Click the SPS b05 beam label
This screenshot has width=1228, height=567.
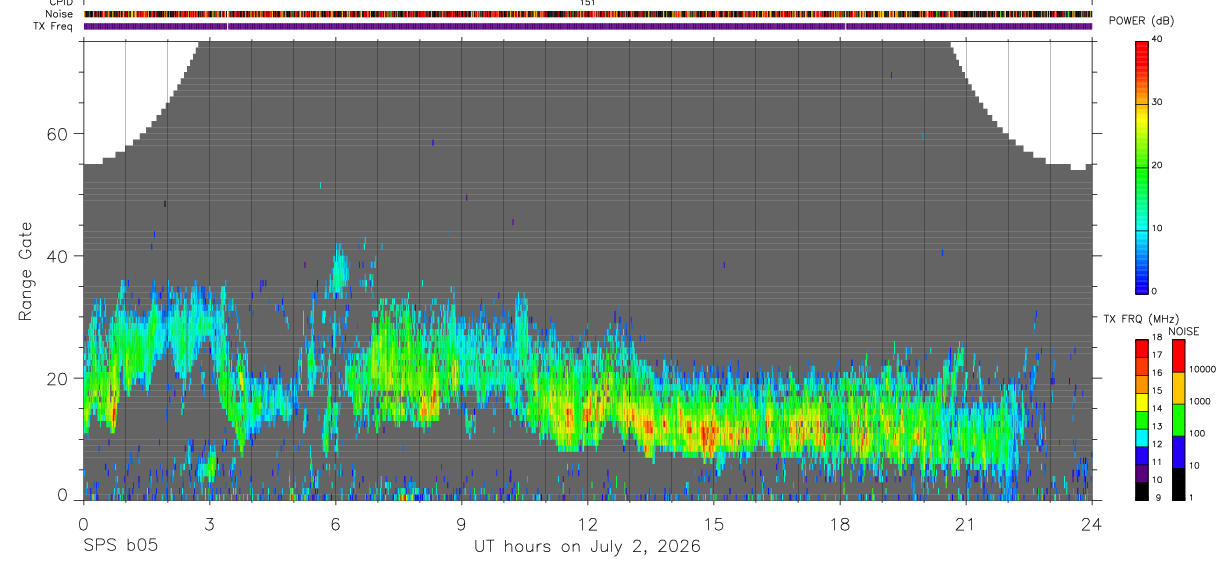[x=120, y=547]
